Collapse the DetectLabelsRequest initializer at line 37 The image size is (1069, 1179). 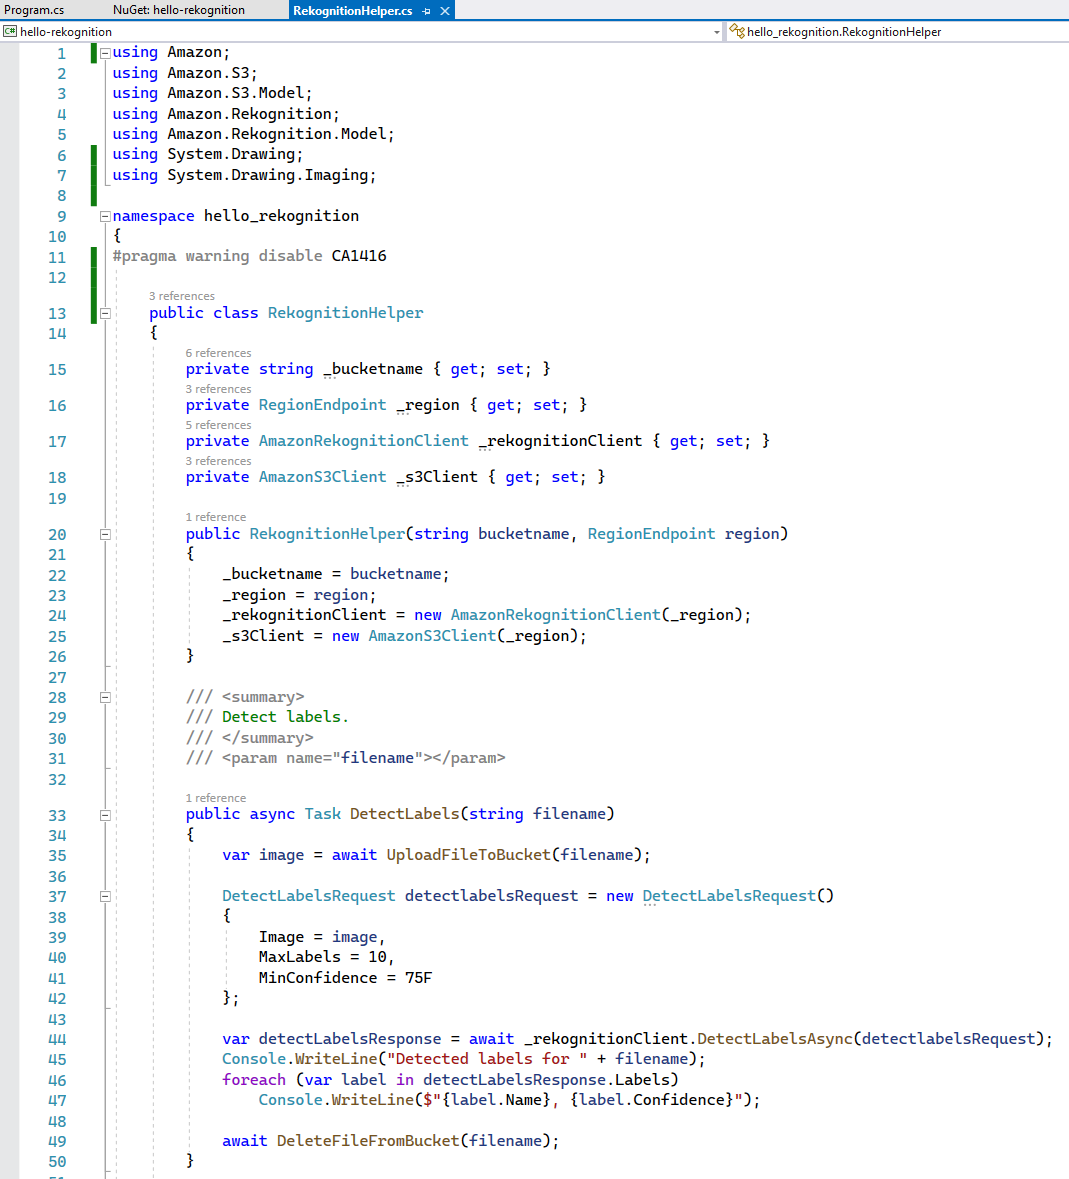(105, 896)
